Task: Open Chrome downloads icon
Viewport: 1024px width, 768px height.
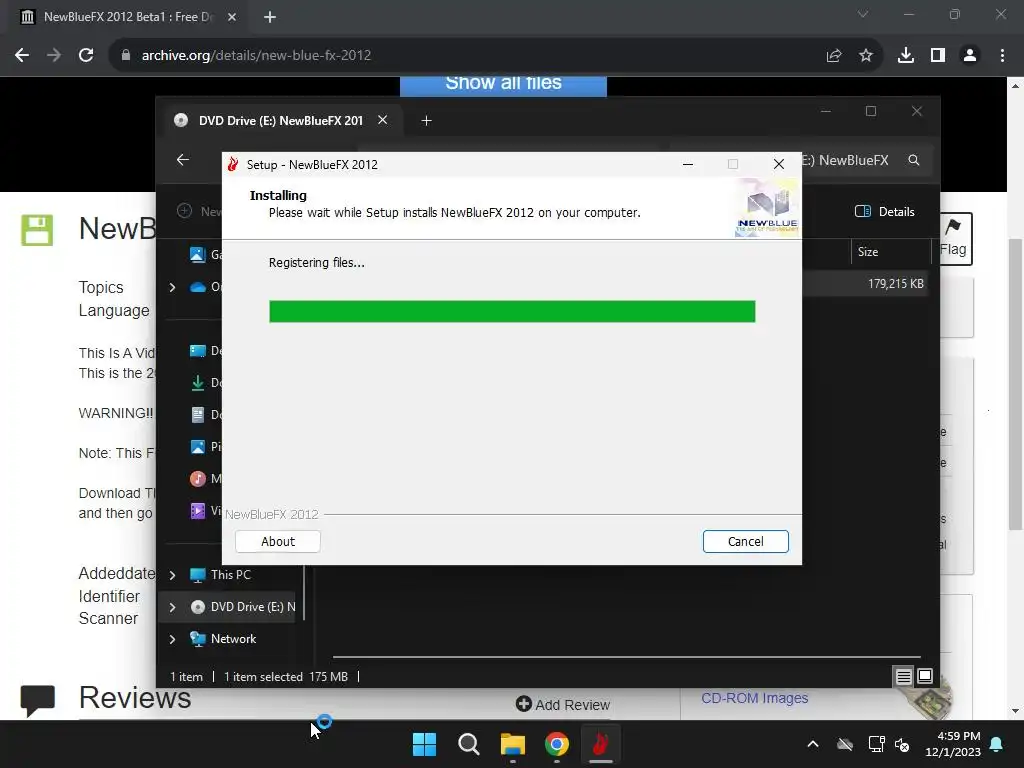Action: tap(906, 56)
